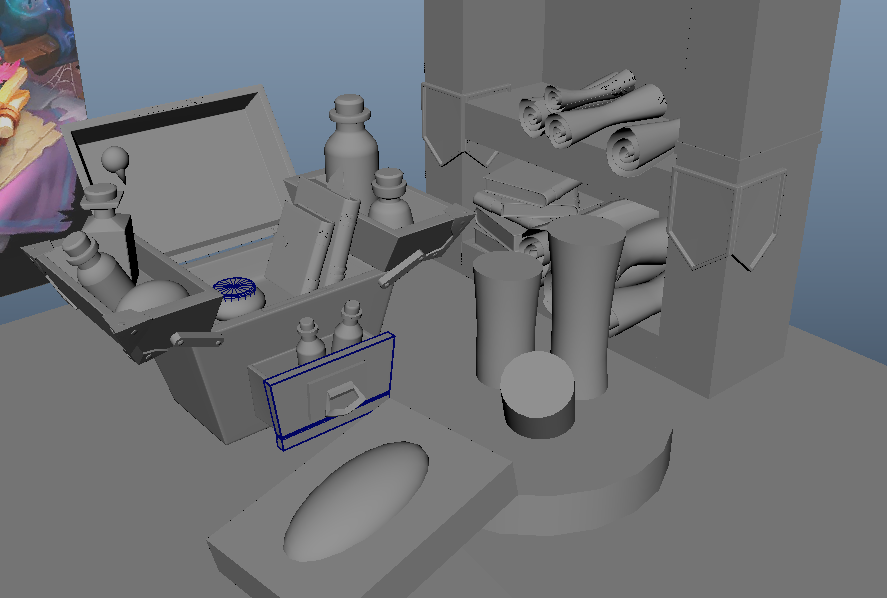Select the short cylinder with round top

(x=537, y=394)
